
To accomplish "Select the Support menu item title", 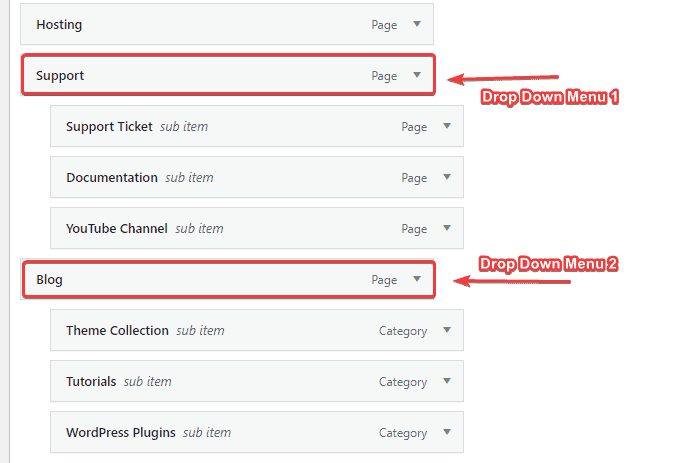I will click(60, 75).
